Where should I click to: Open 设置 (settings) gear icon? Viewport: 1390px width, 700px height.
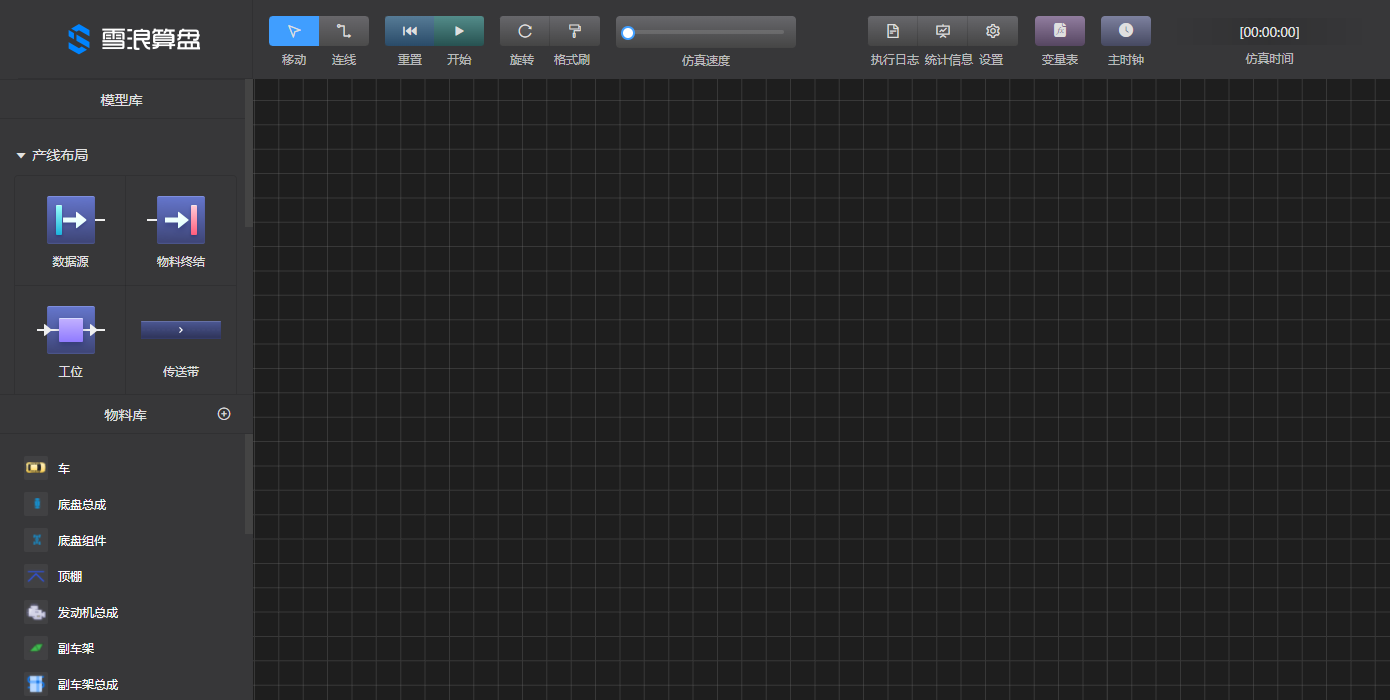(x=992, y=31)
